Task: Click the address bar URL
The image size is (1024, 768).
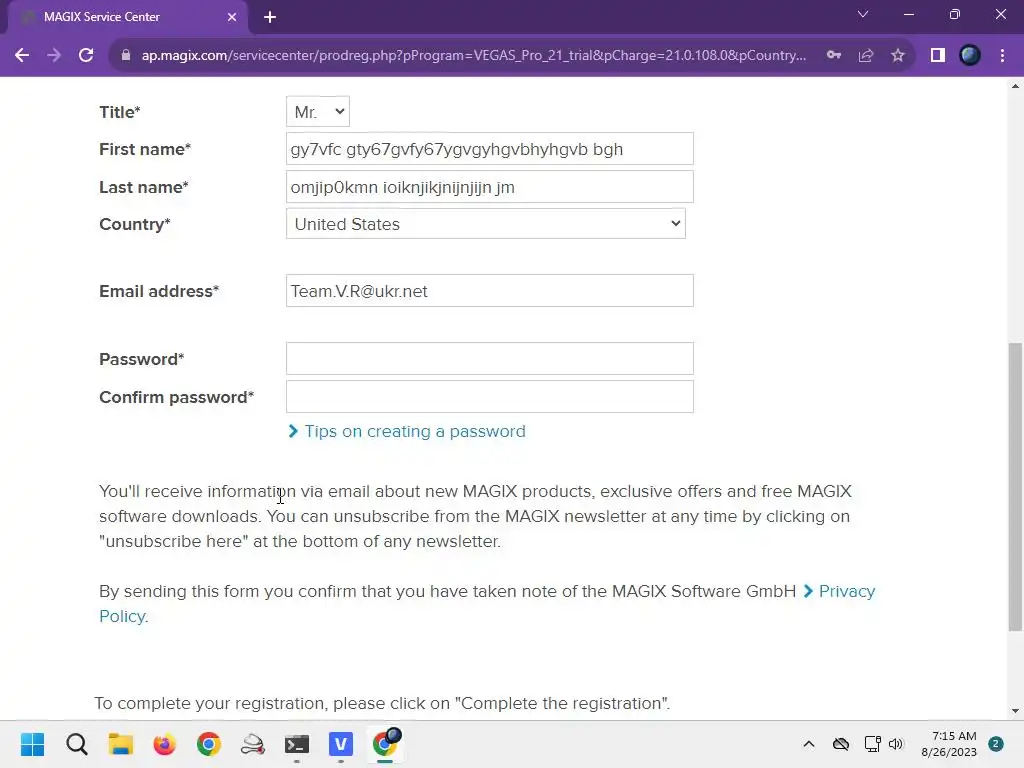Action: click(x=473, y=56)
